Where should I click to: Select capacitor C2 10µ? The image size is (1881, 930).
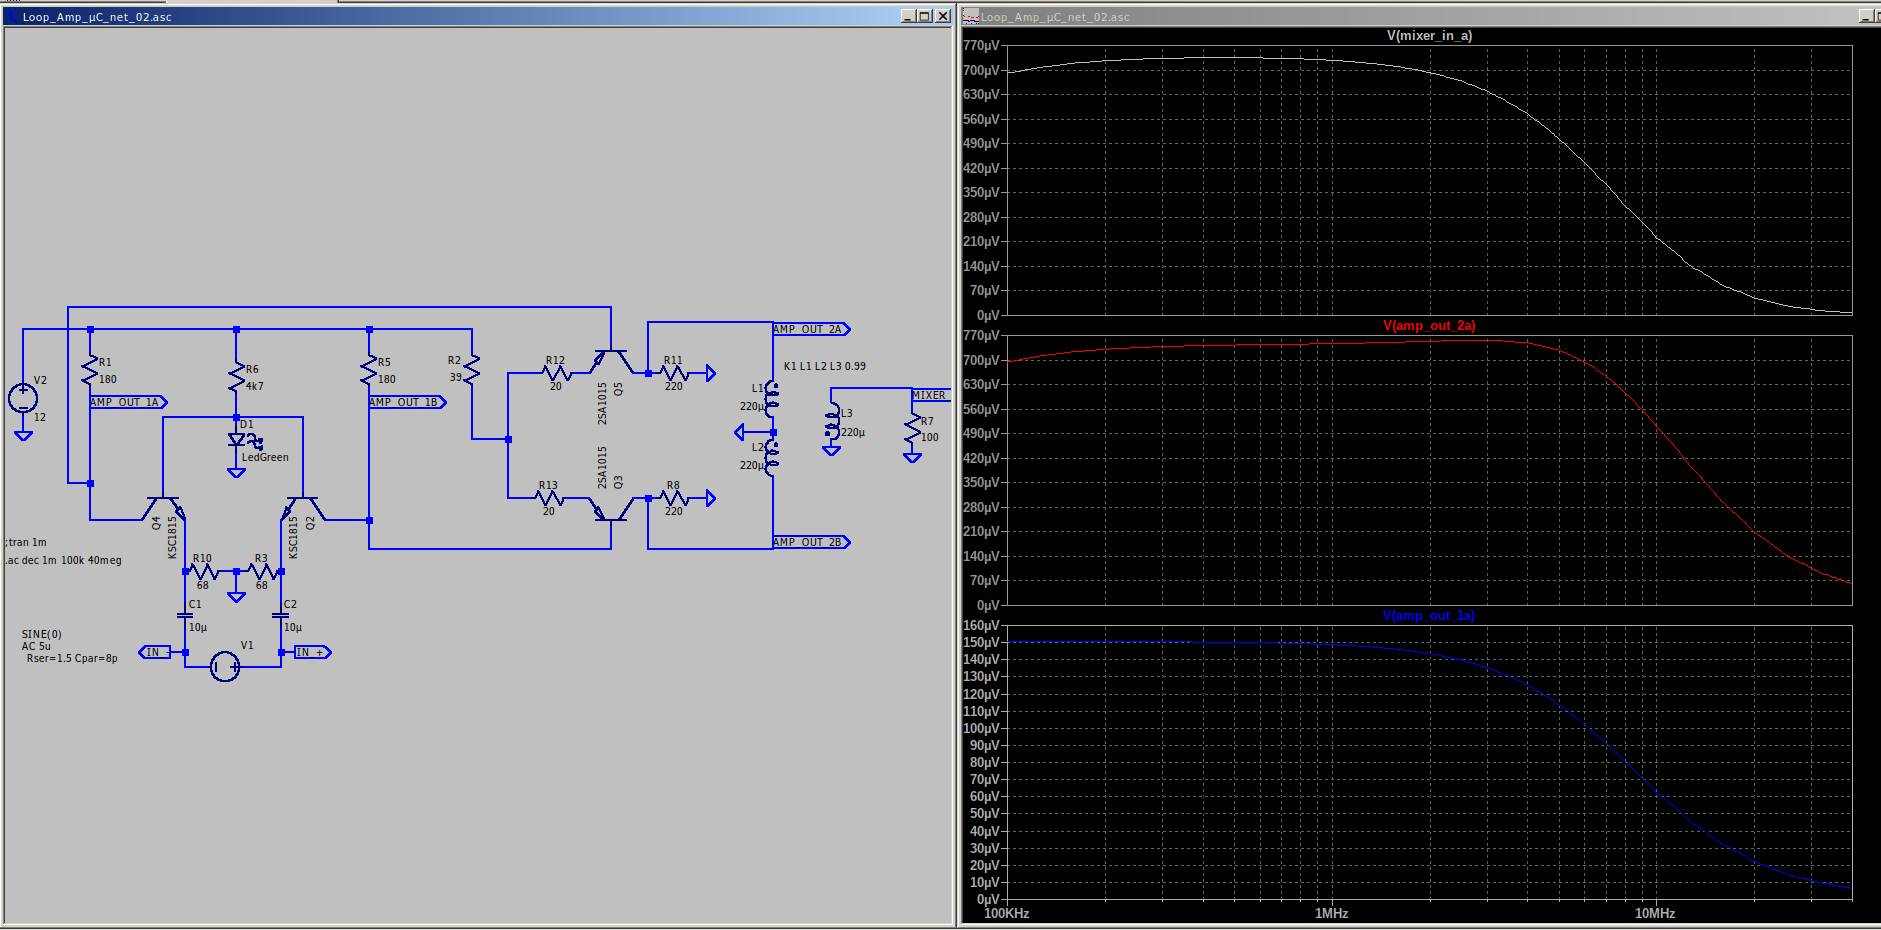pos(281,616)
